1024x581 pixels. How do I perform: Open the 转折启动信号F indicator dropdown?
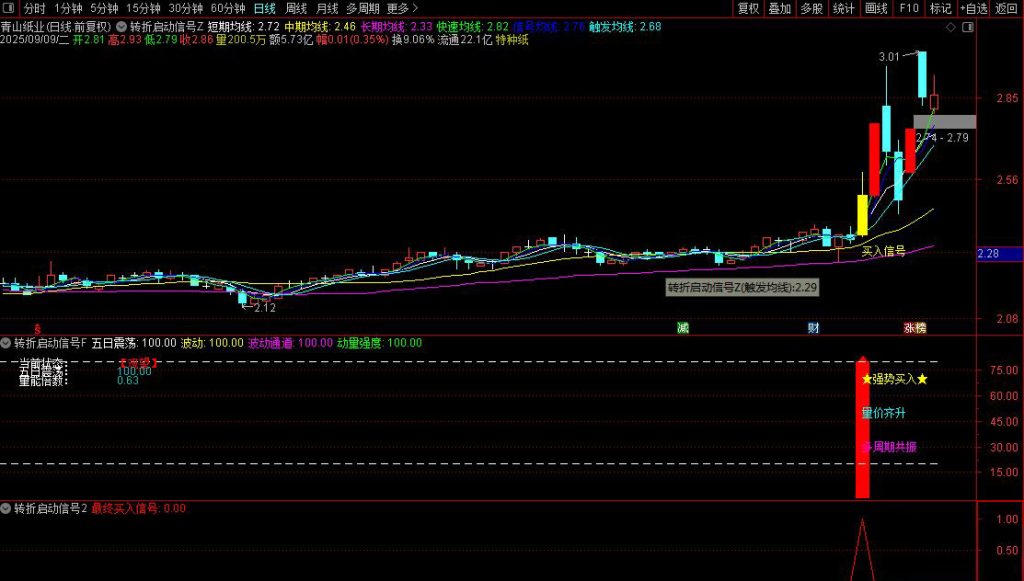pyautogui.click(x=7, y=343)
